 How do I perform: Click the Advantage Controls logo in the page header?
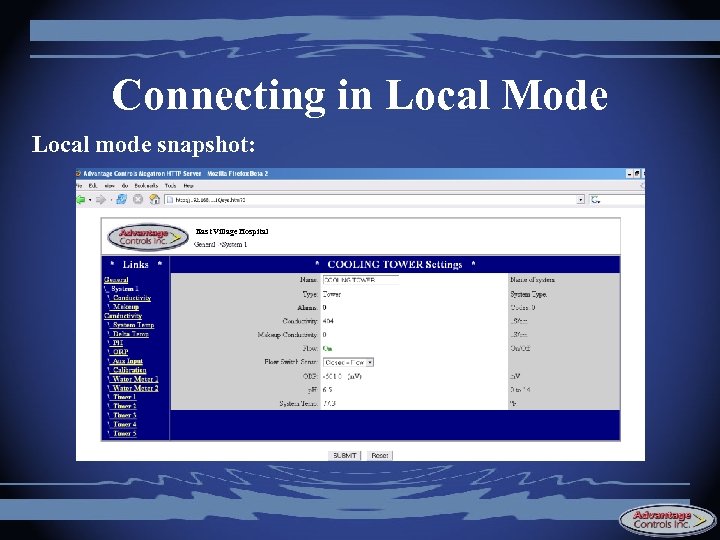click(x=147, y=237)
